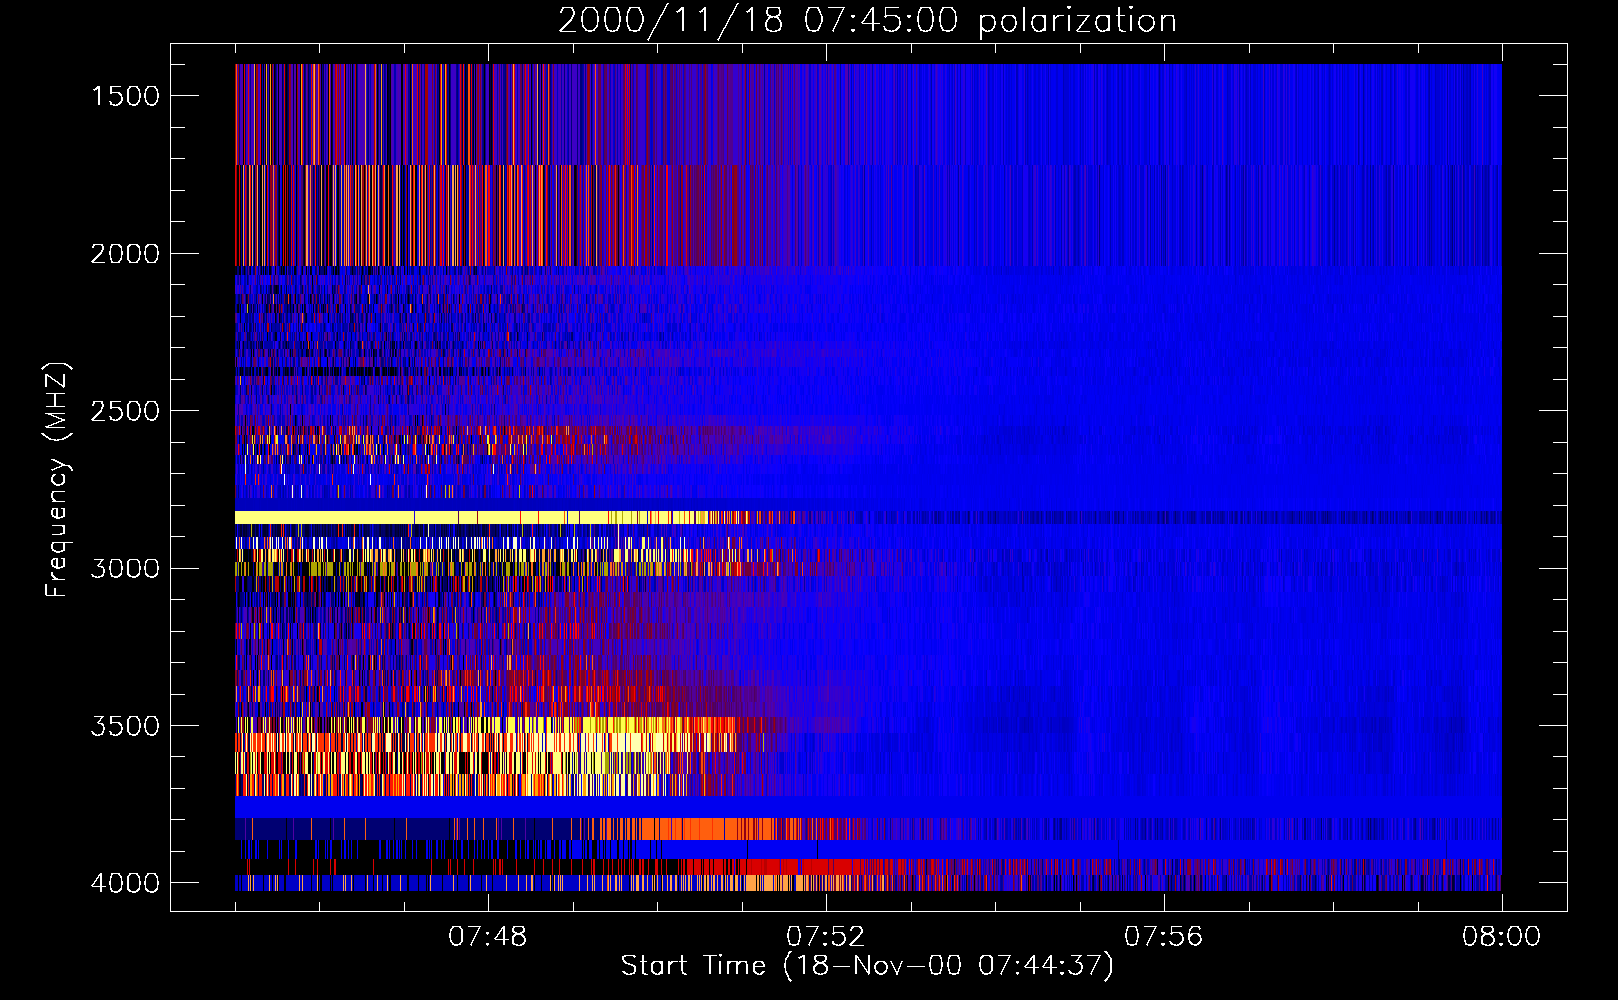
Task: Click the 07:56 time tick label
Action: 1164,937
